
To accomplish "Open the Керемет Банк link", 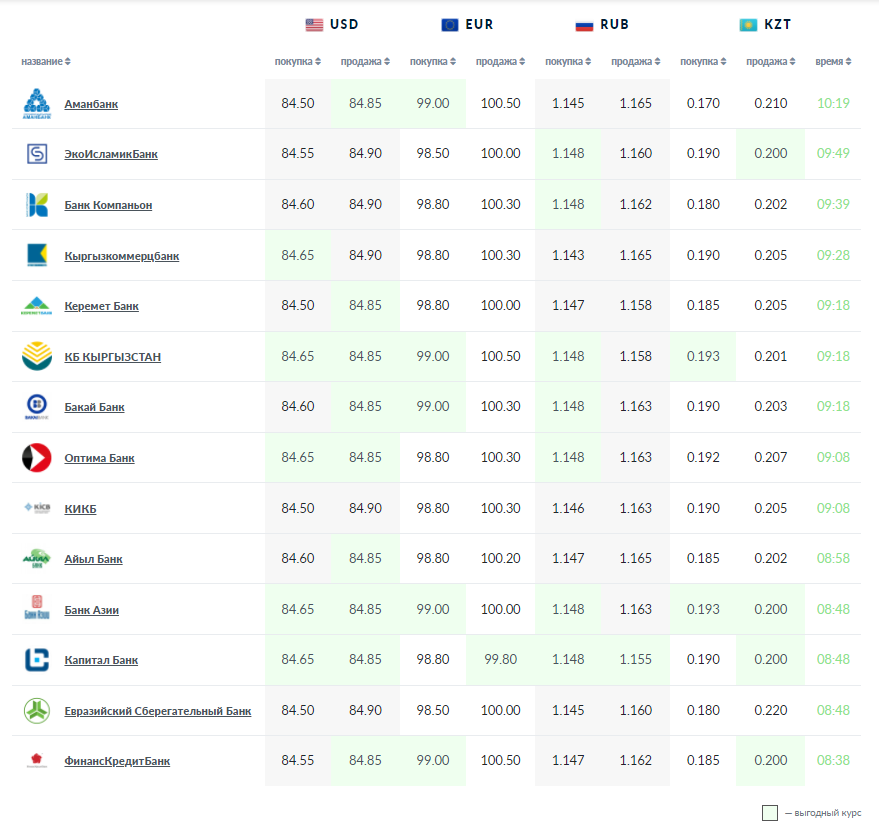I will coord(101,306).
